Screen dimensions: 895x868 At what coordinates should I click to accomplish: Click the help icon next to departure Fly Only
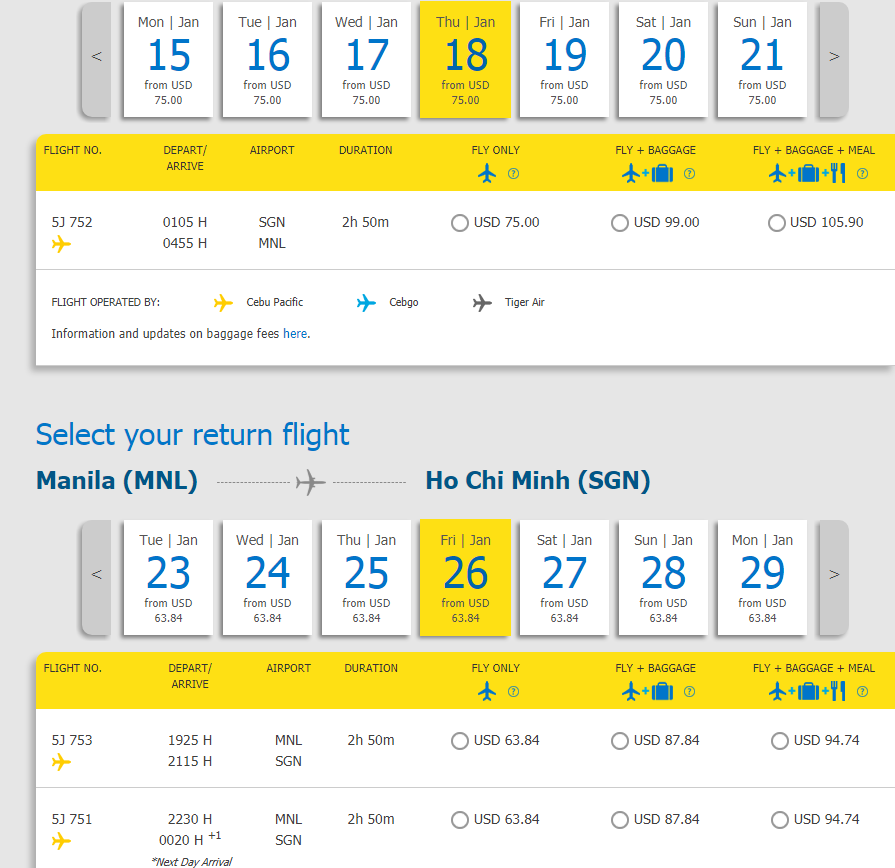click(x=513, y=174)
